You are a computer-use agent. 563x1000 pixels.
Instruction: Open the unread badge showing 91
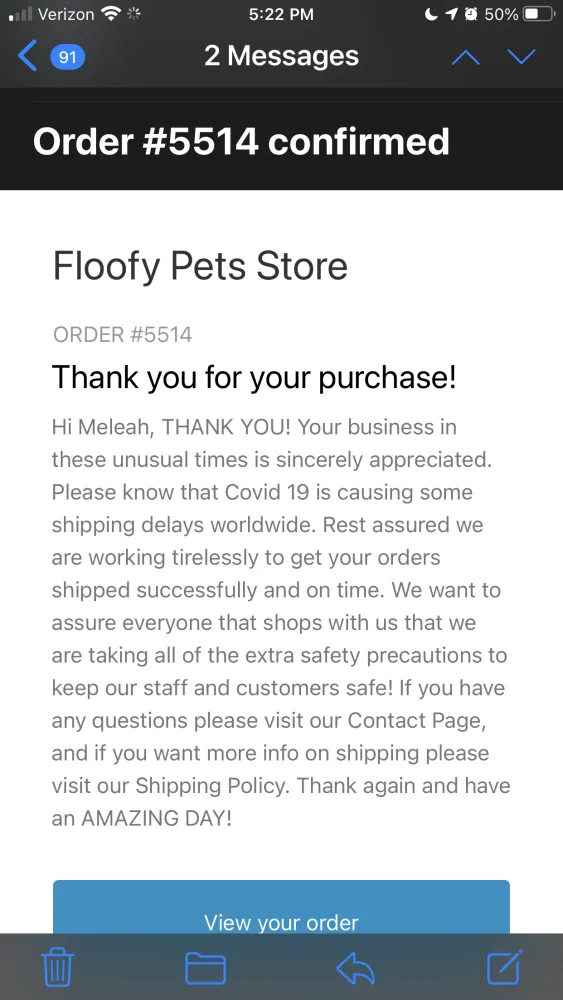coord(68,57)
